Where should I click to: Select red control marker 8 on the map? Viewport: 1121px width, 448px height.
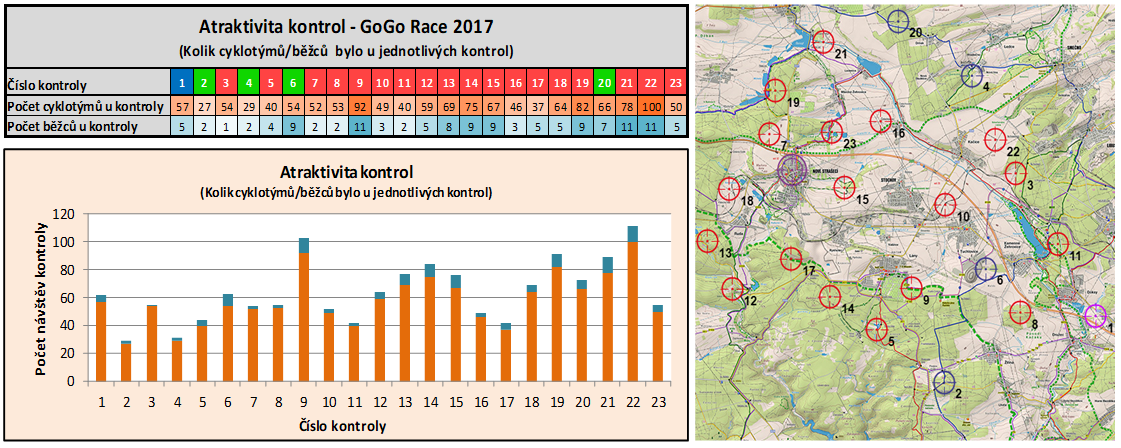coord(1020,312)
